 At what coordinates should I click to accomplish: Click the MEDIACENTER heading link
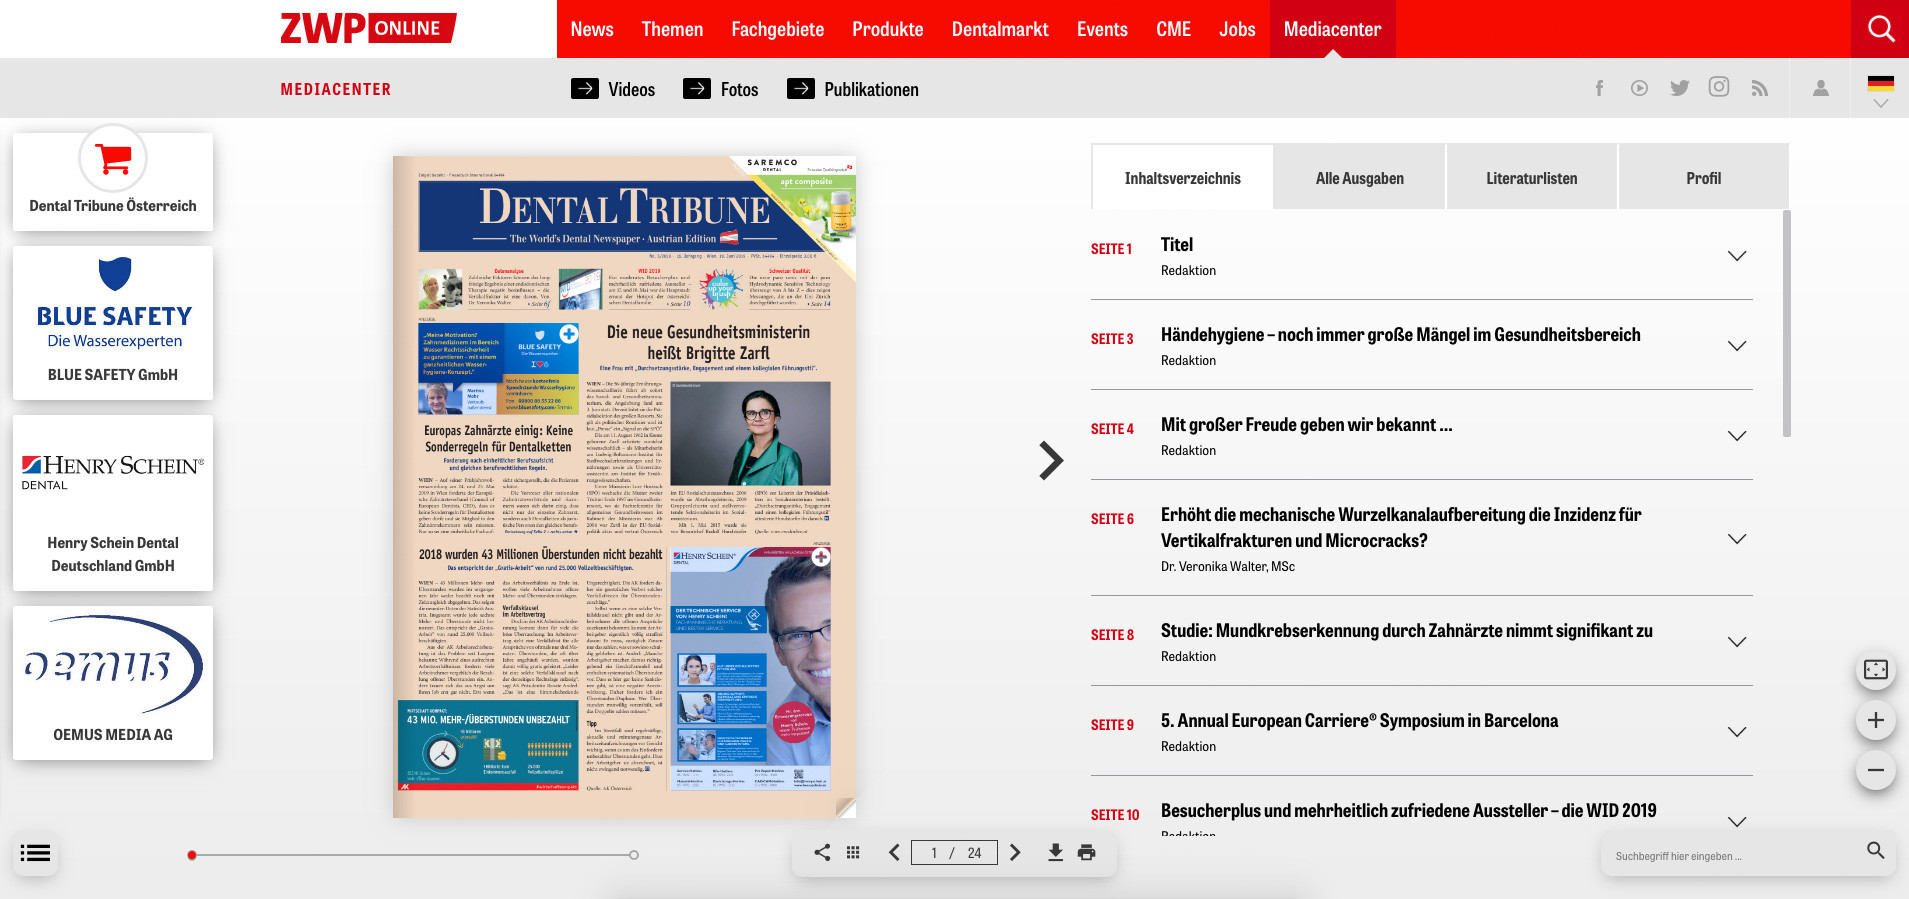336,89
